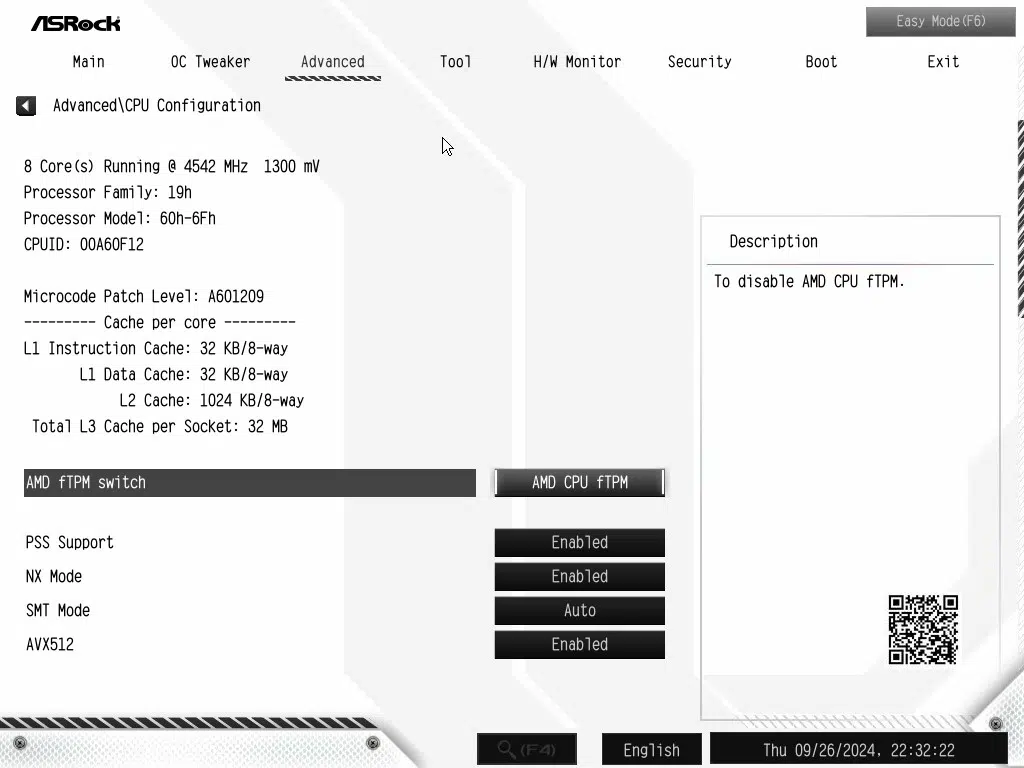Open the H/W Monitor tab
The width and height of the screenshot is (1024, 768).
click(x=577, y=62)
